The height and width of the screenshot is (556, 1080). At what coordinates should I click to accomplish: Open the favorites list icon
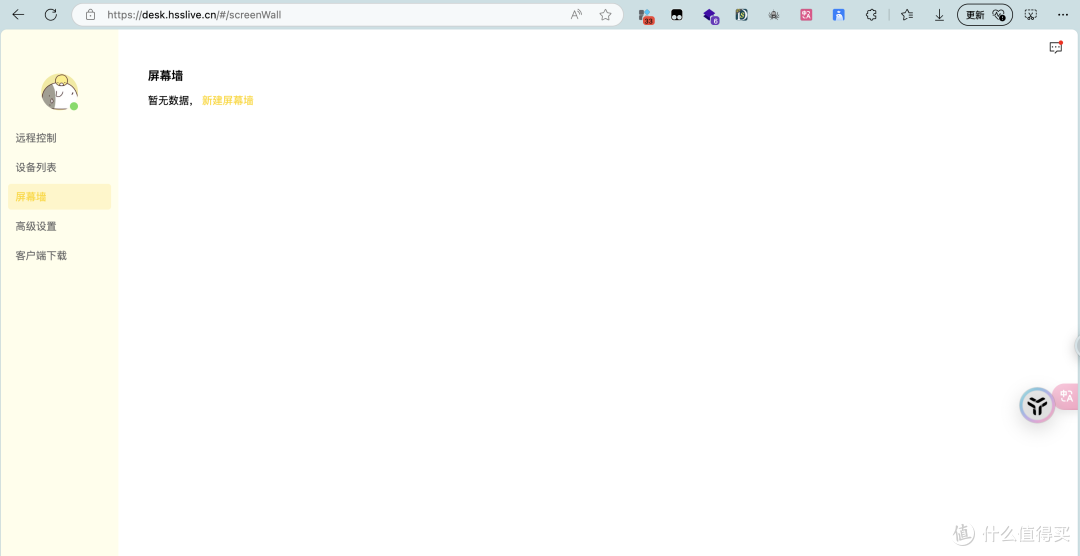tap(907, 14)
